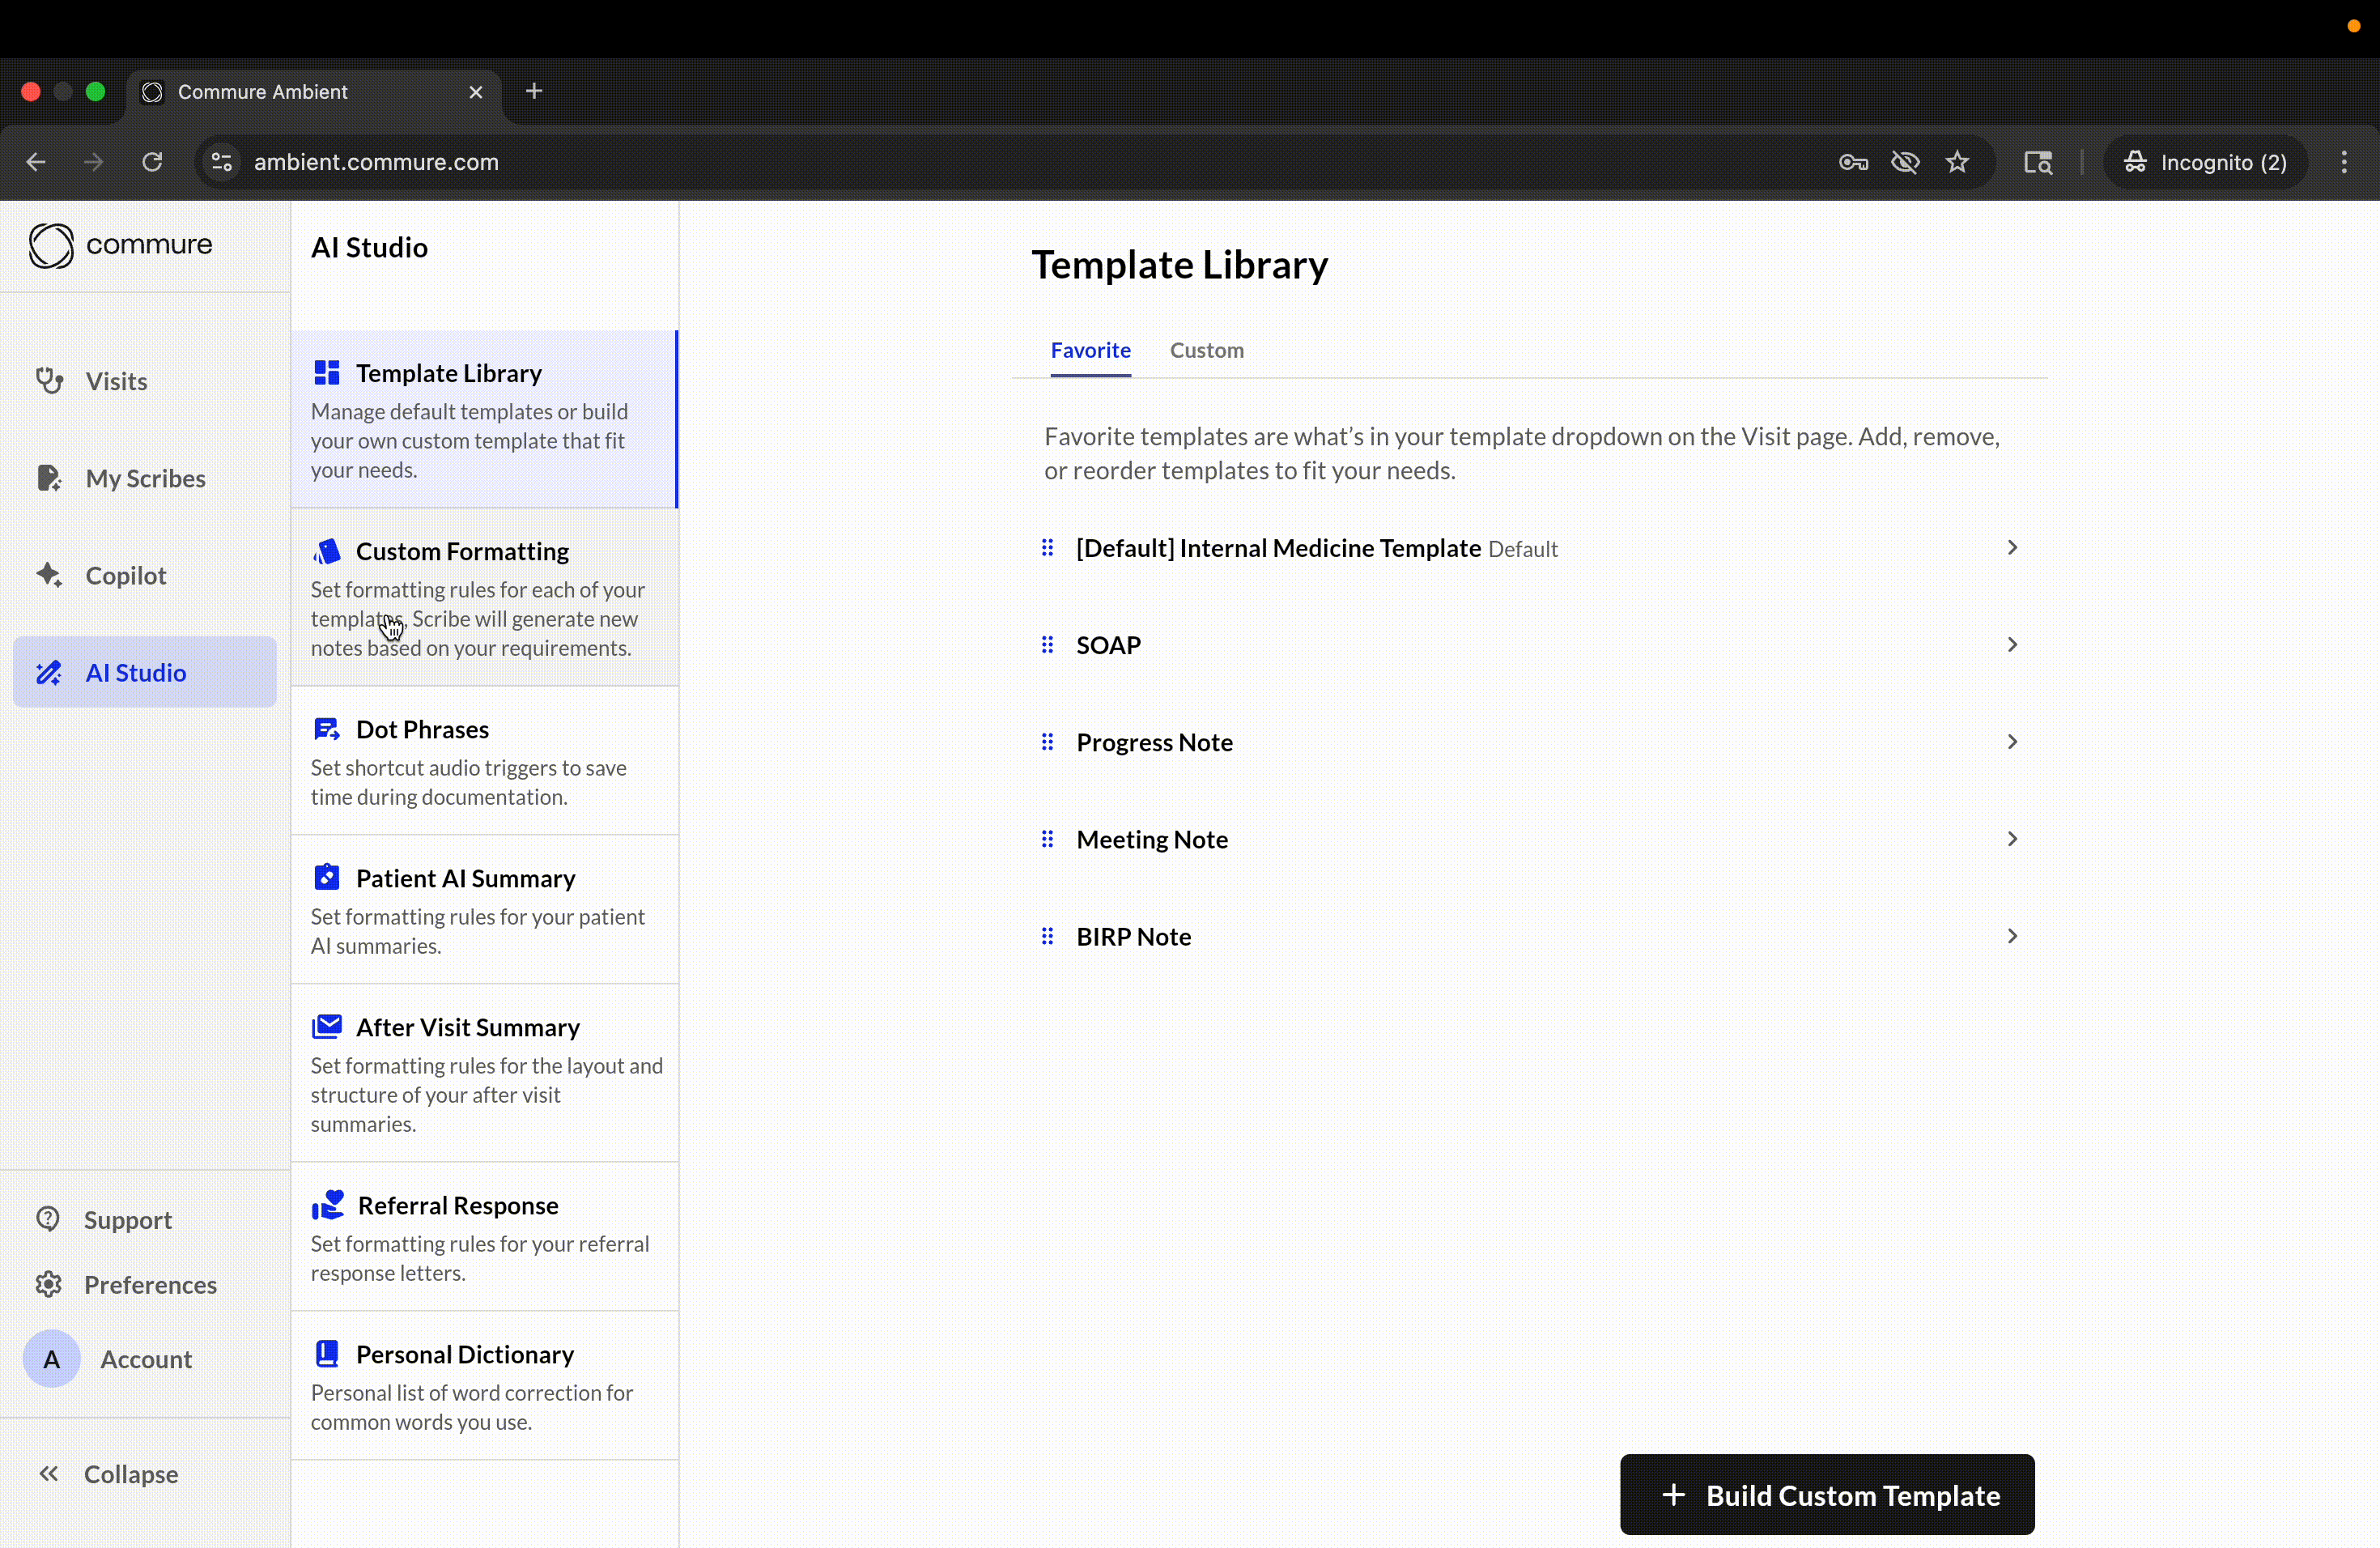This screenshot has height=1548, width=2380.
Task: Toggle third-party cookie blocking indicator
Action: 1905,162
